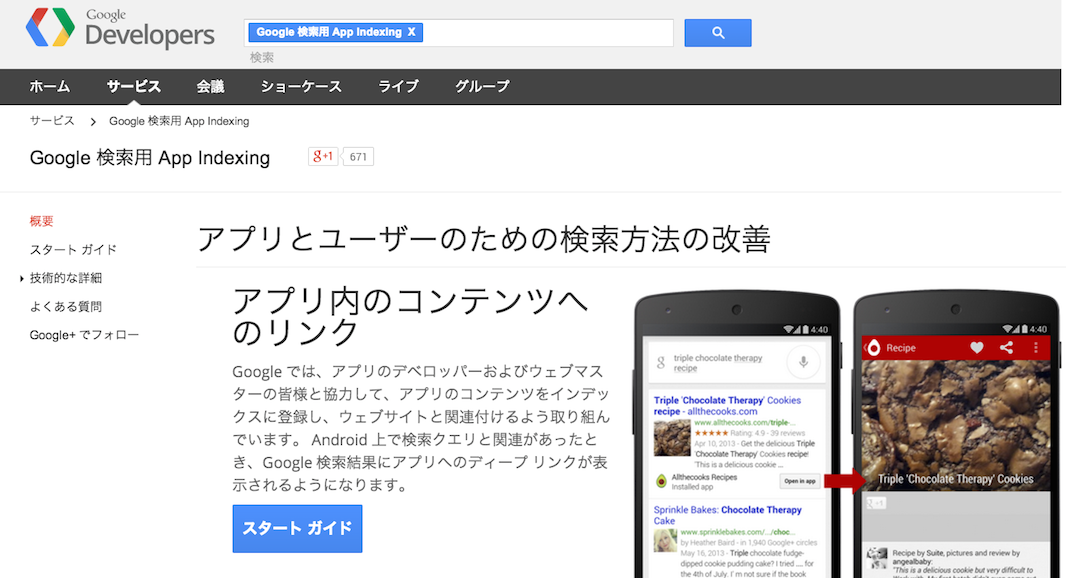Click the page title Google 検索用 App Indexing
Viewport: 1066px width, 578px height.
pos(150,158)
